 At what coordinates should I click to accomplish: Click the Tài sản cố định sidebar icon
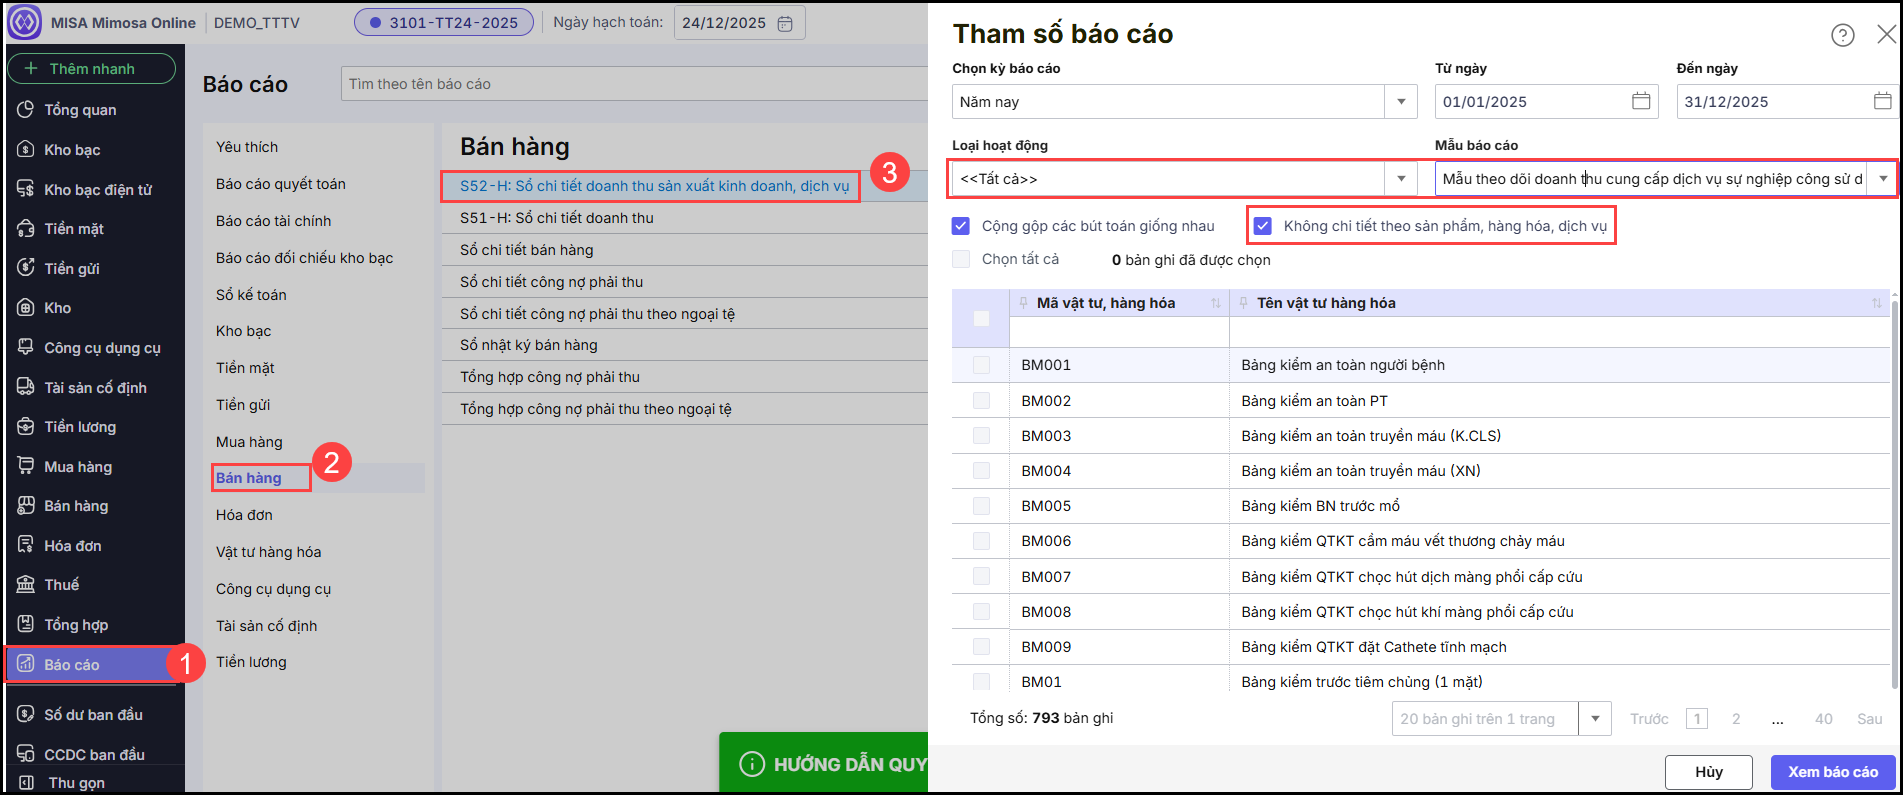26,387
